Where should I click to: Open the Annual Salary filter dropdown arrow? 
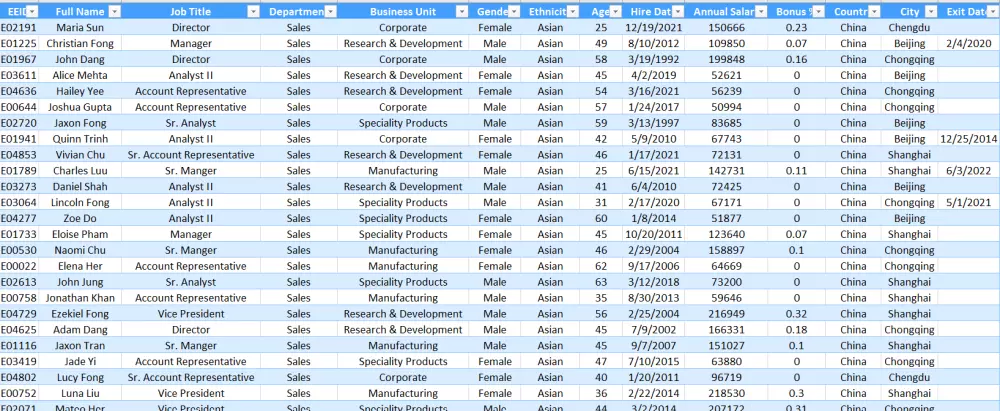point(760,12)
